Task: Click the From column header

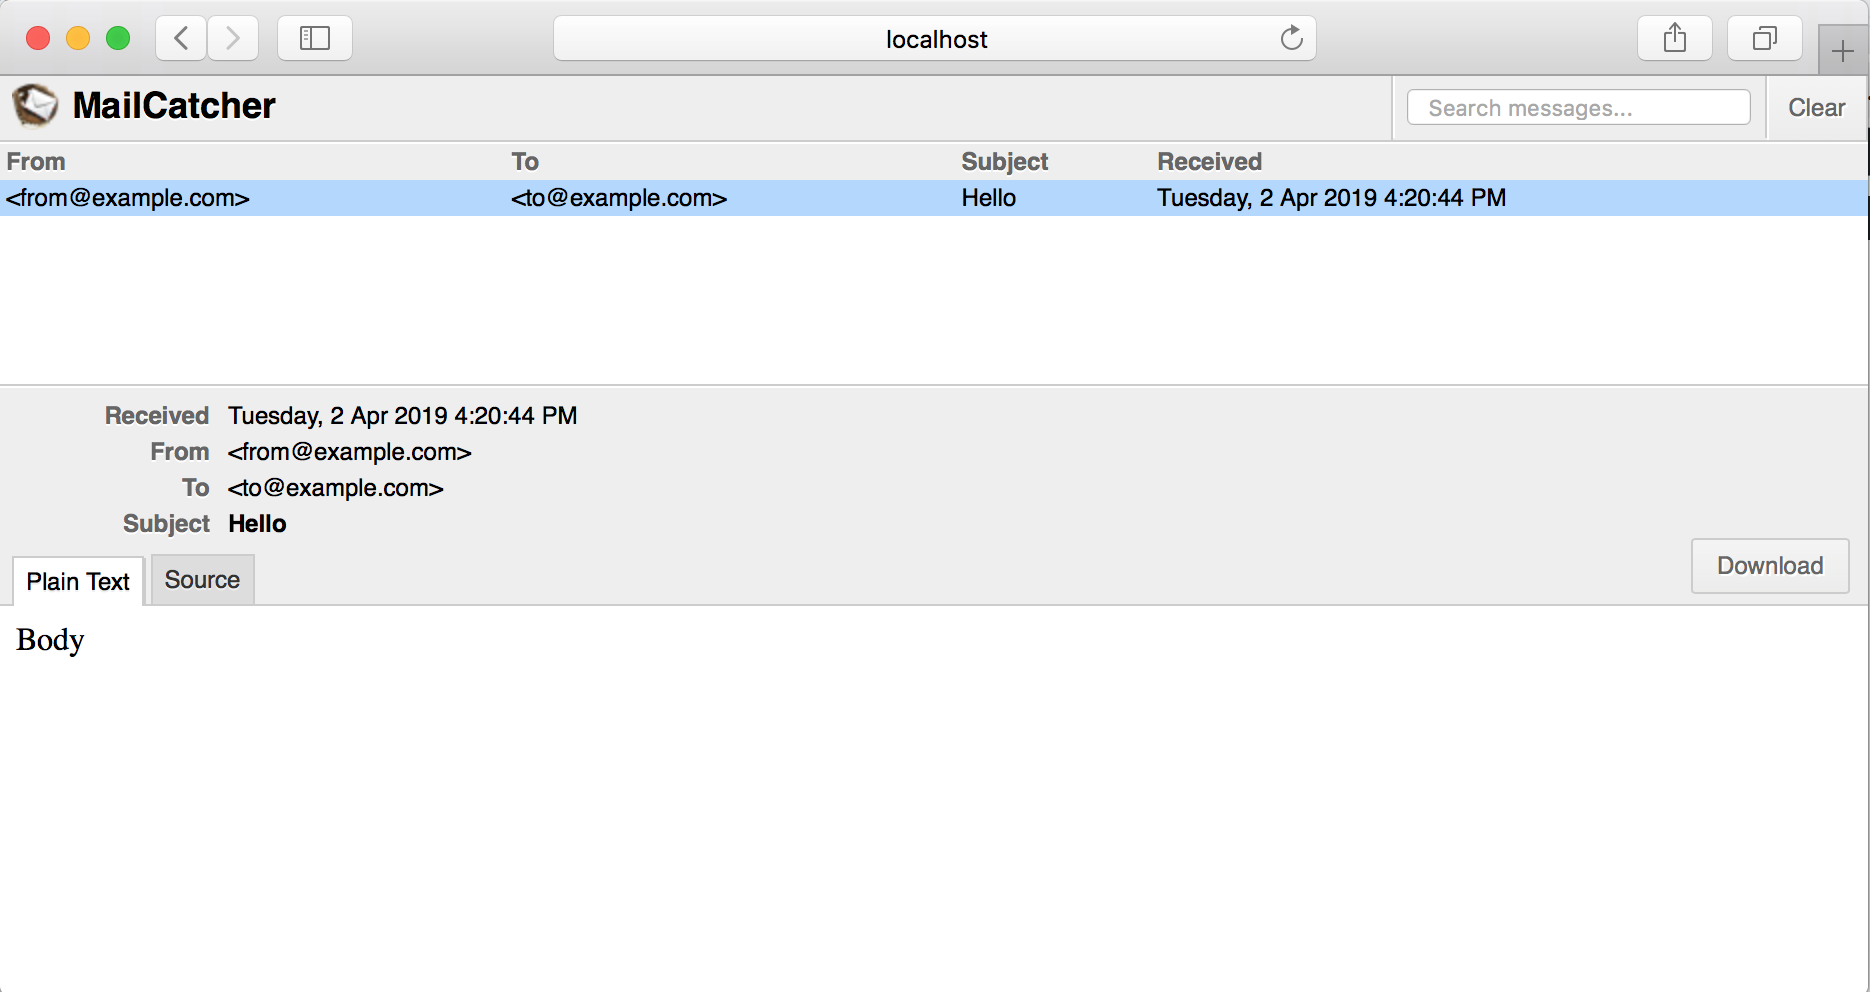Action: [36, 162]
